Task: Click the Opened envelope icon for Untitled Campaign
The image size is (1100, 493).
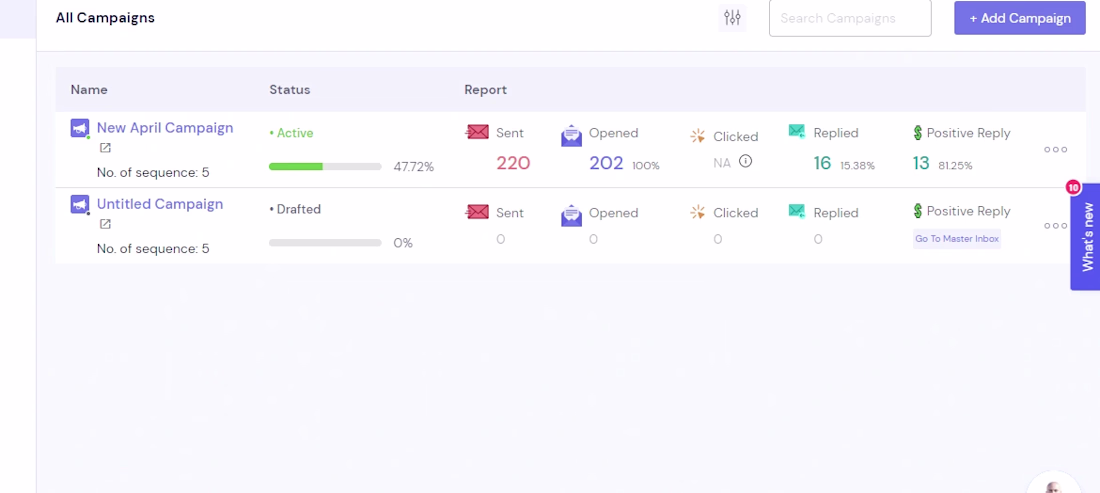Action: (x=571, y=213)
